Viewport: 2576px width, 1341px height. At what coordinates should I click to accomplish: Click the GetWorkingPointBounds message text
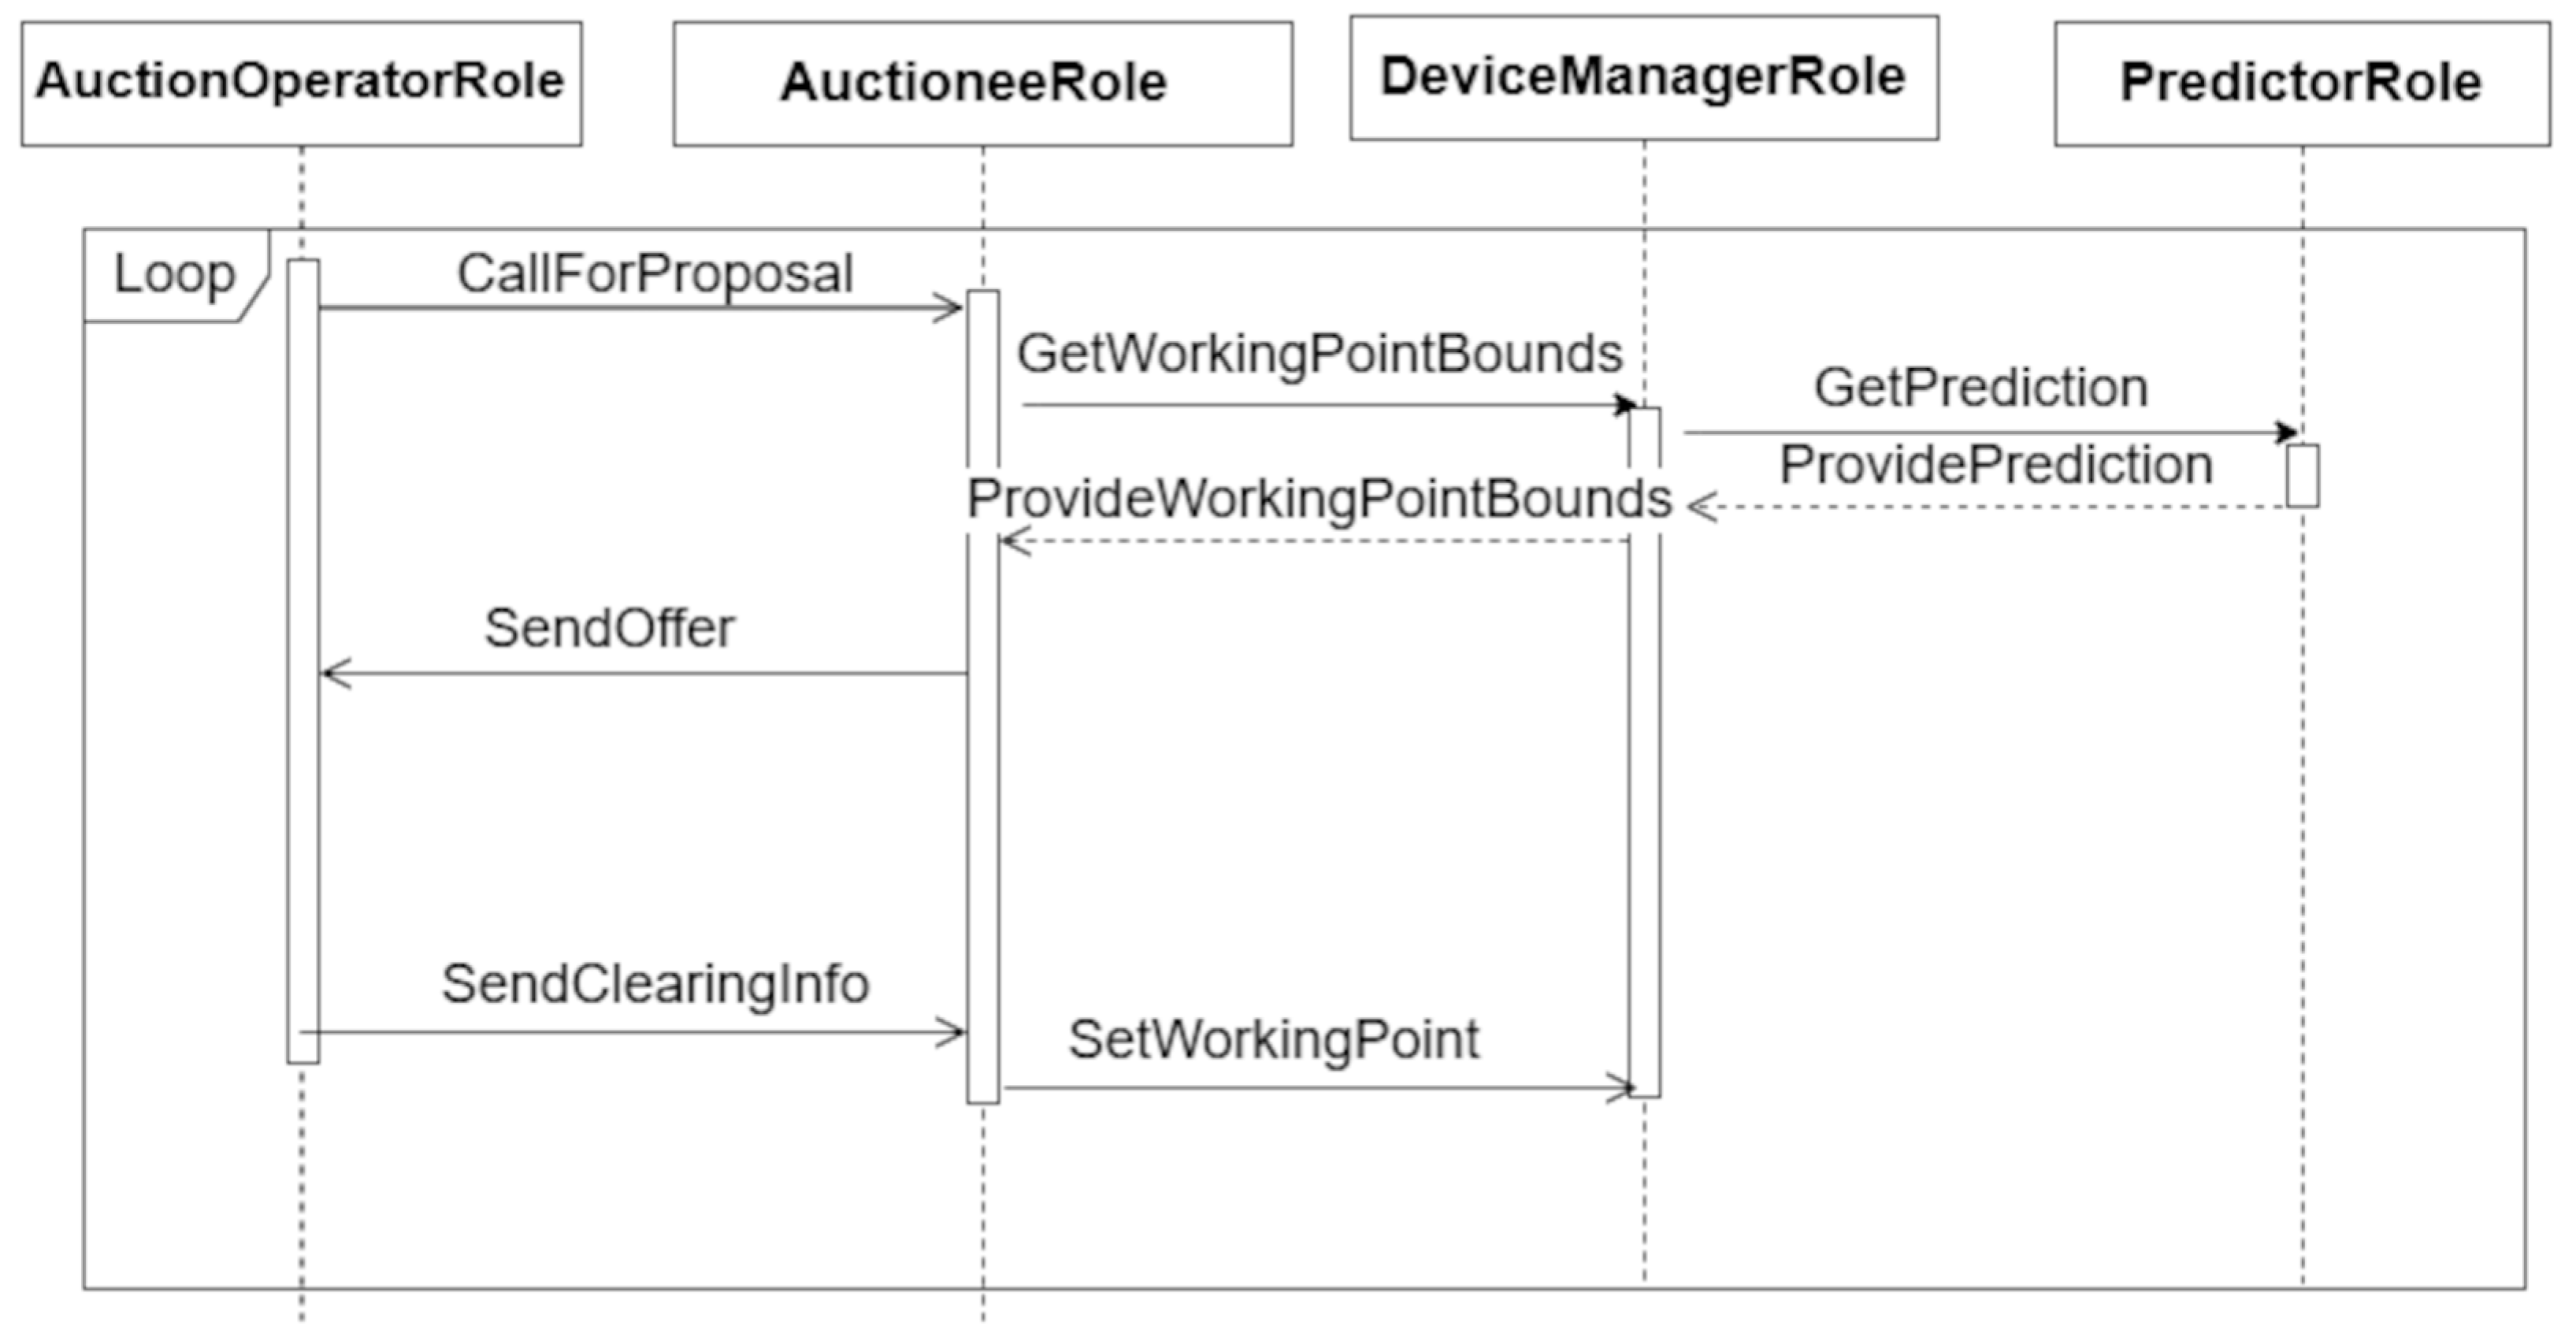tap(1319, 354)
